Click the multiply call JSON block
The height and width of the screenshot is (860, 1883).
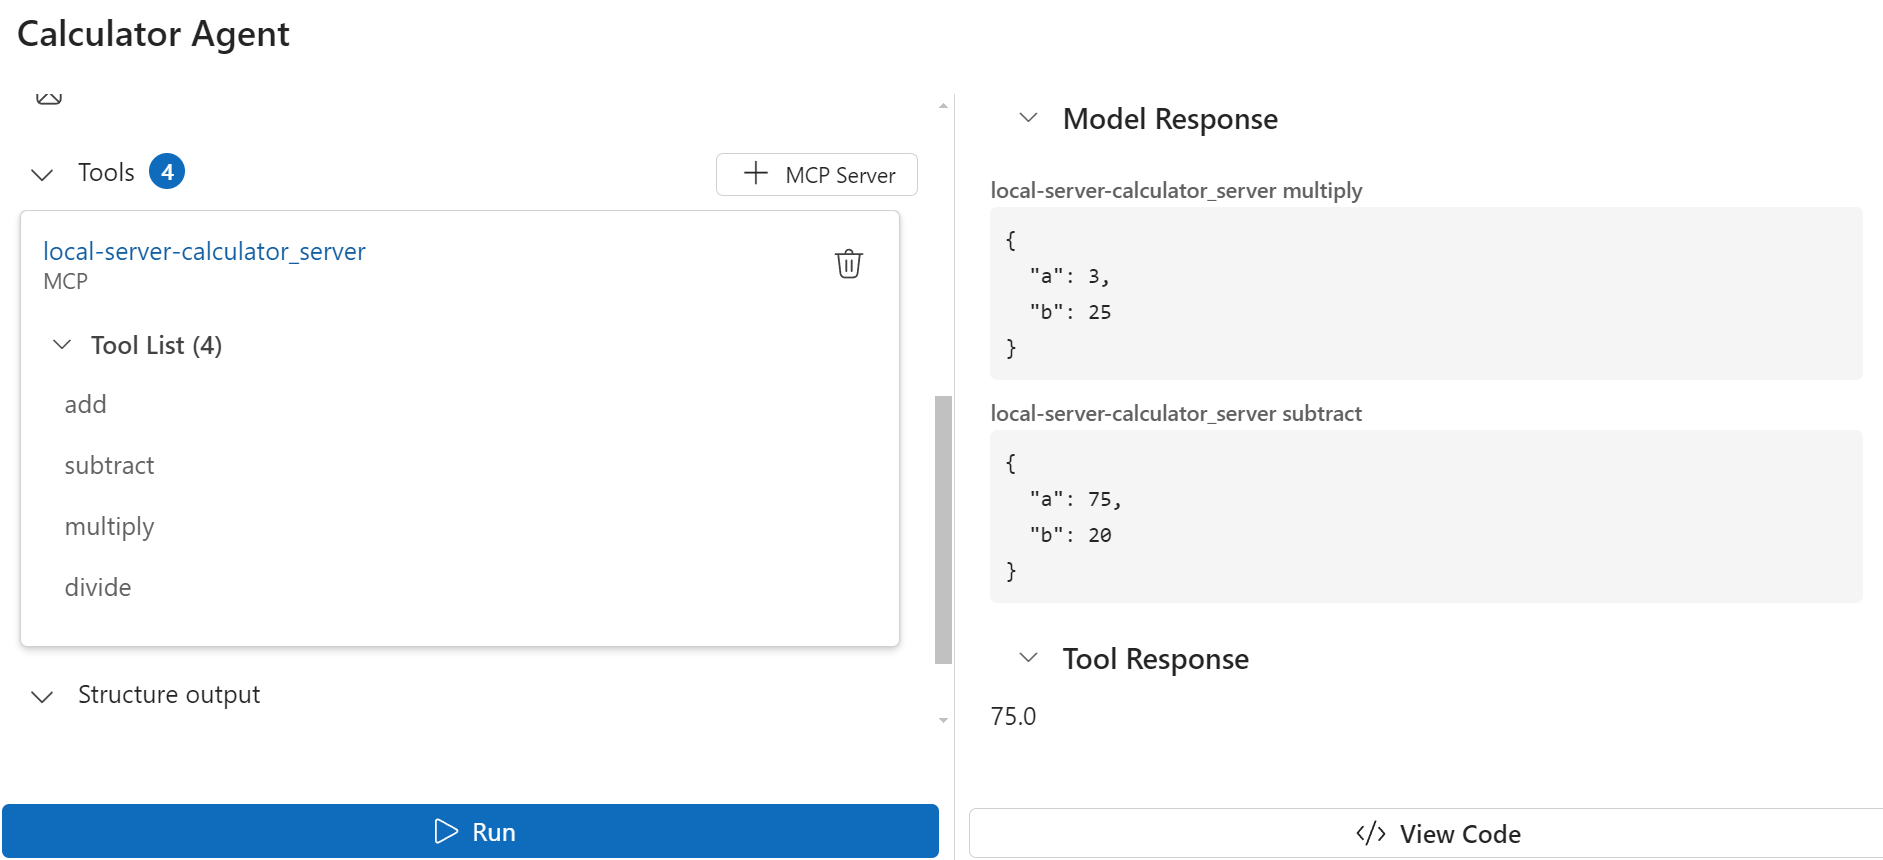point(1426,293)
